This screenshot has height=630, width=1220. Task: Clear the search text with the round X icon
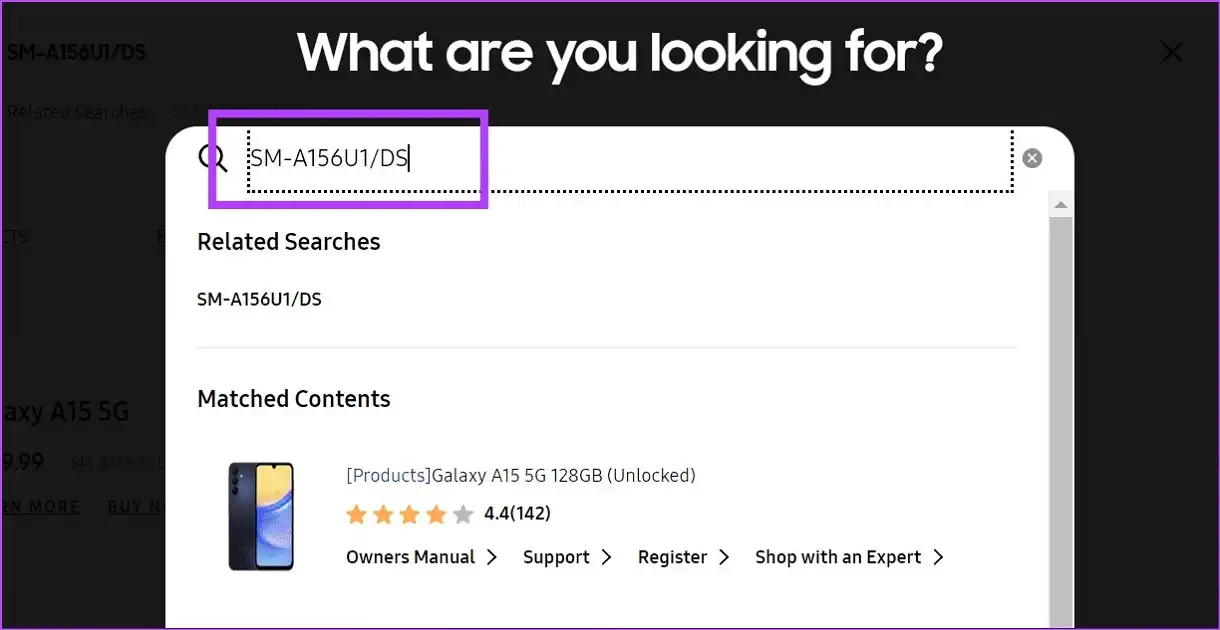(1032, 158)
